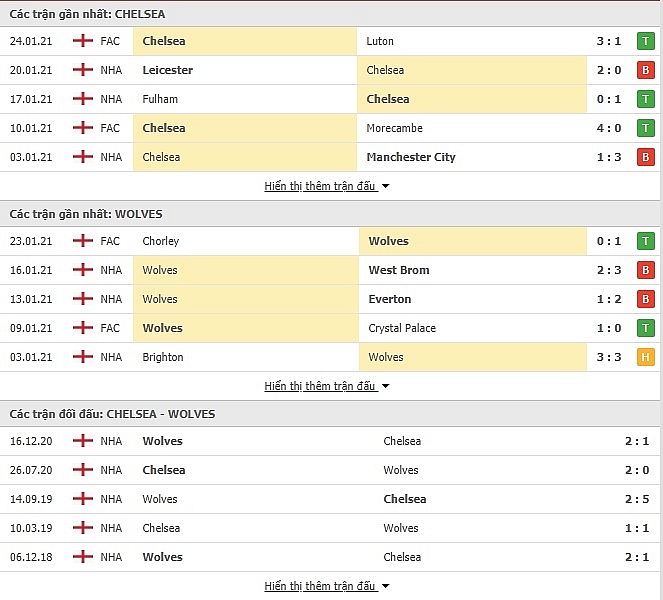The width and height of the screenshot is (663, 600).
Task: Click the green T badge for Chelsea vs Morecambe
Action: tap(645, 128)
